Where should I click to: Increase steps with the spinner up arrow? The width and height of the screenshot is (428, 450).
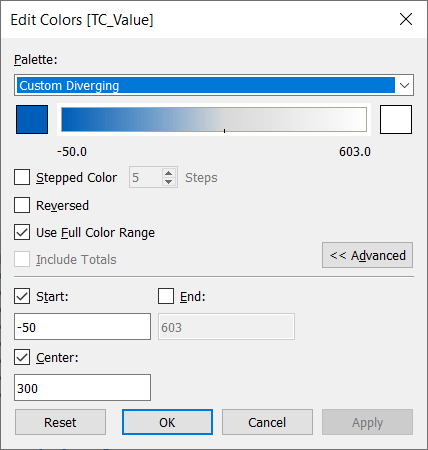[169, 173]
